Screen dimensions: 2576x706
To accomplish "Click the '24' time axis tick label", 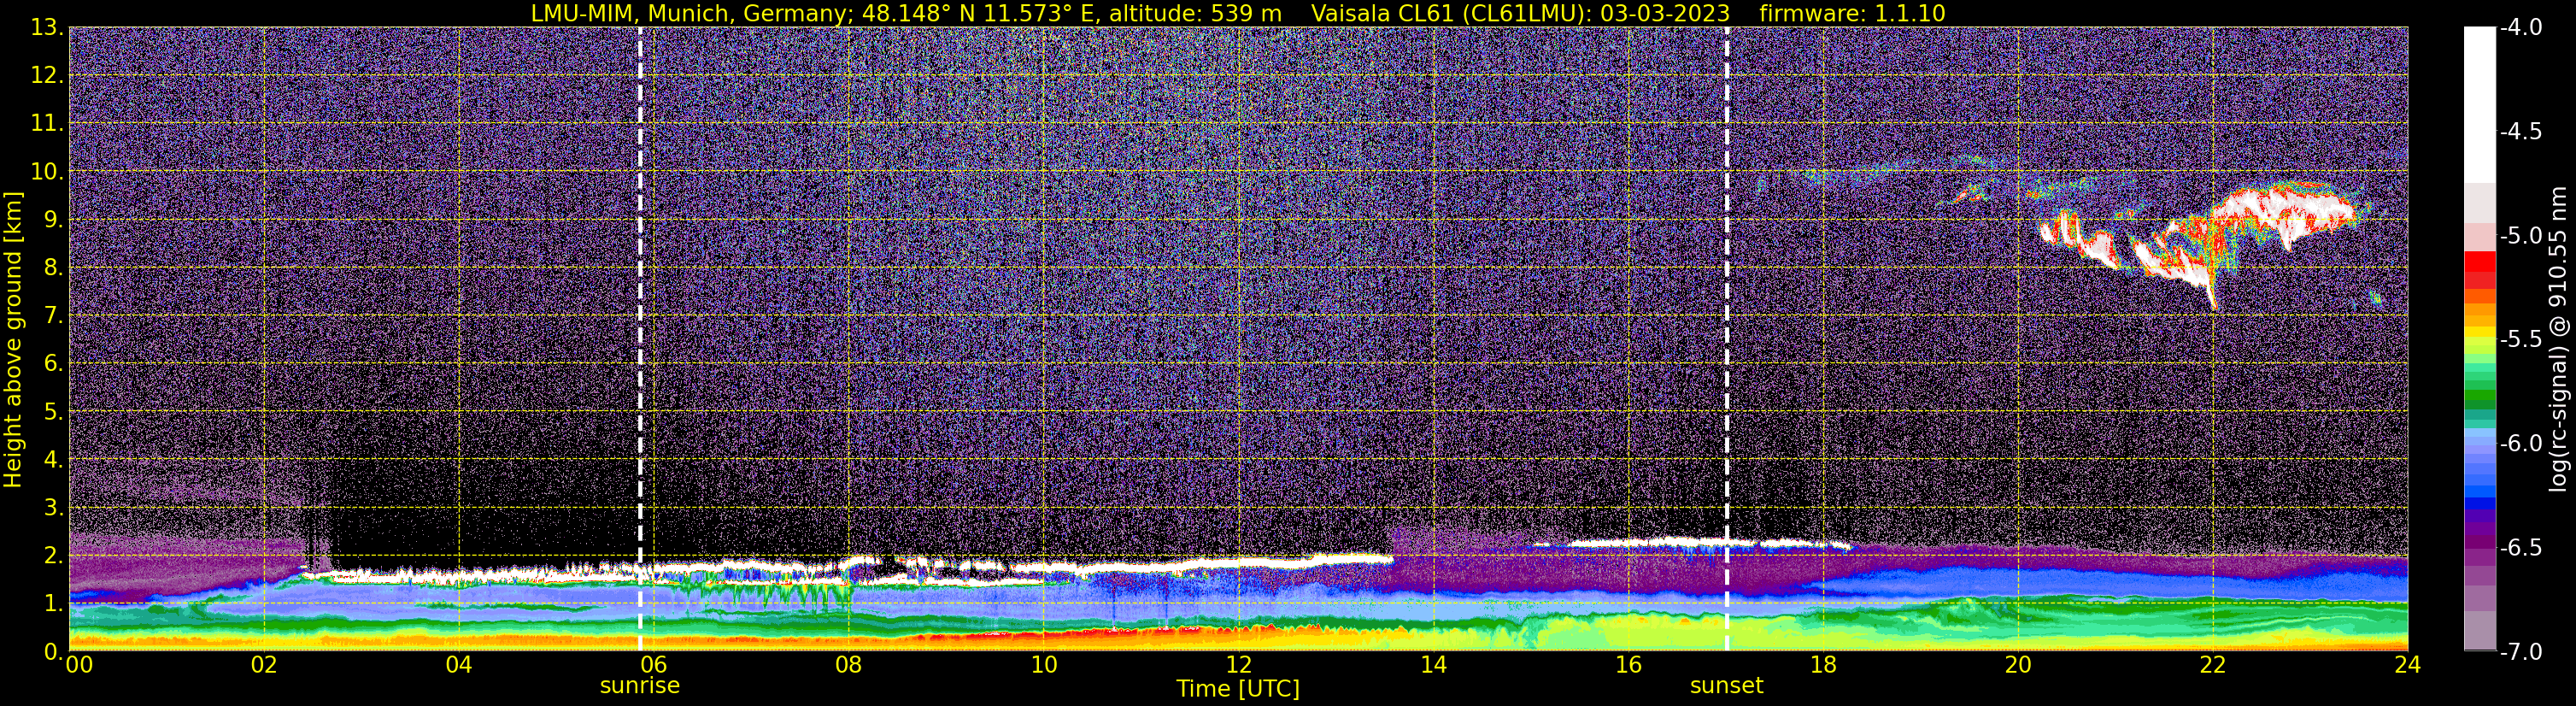I will coord(2408,665).
